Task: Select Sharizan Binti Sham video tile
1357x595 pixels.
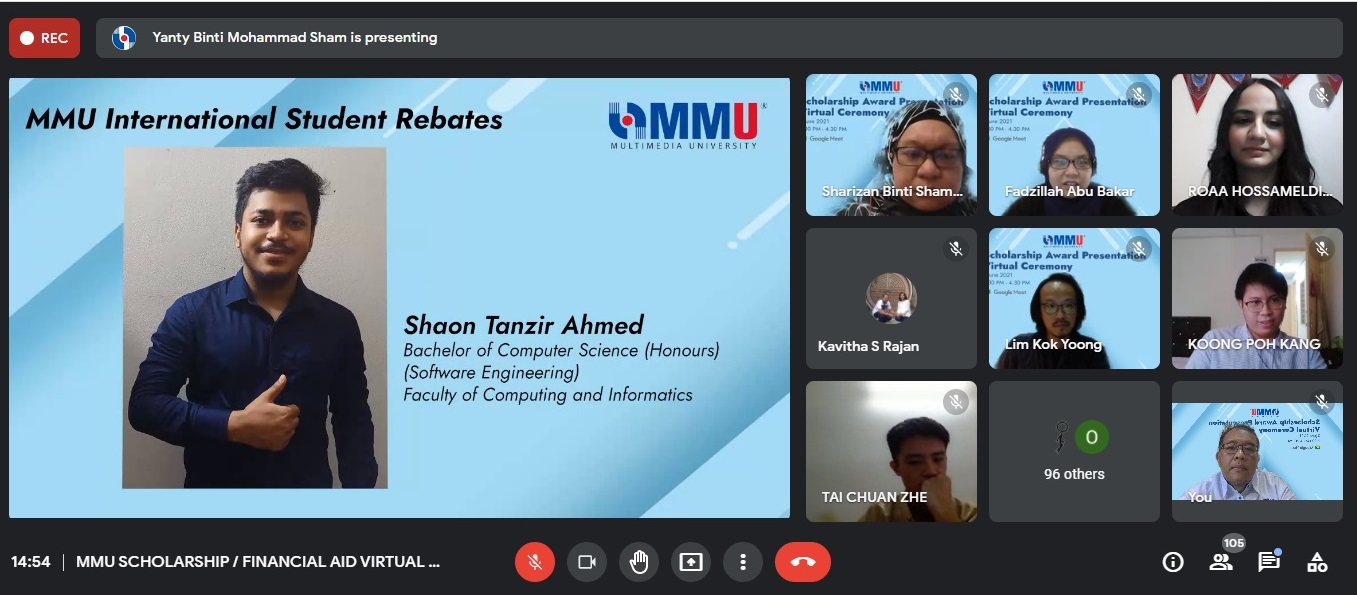Action: 891,145
